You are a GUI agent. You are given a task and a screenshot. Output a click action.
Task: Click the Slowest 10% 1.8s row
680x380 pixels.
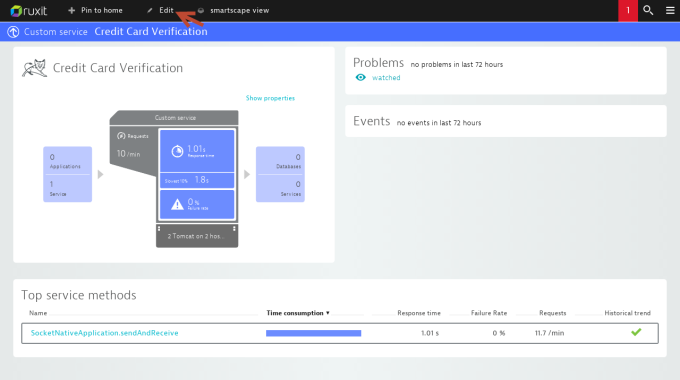coord(197,180)
